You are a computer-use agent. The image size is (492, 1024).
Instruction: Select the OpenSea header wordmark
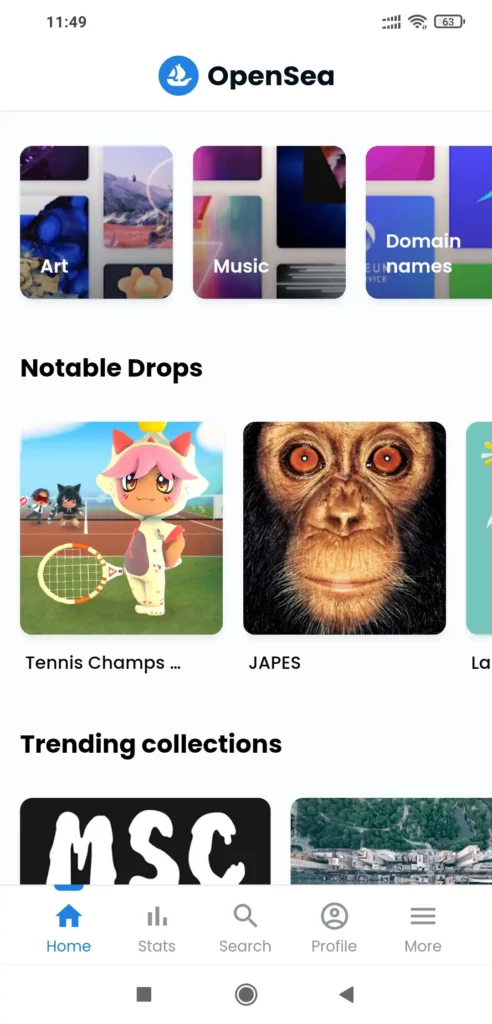pyautogui.click(x=271, y=76)
